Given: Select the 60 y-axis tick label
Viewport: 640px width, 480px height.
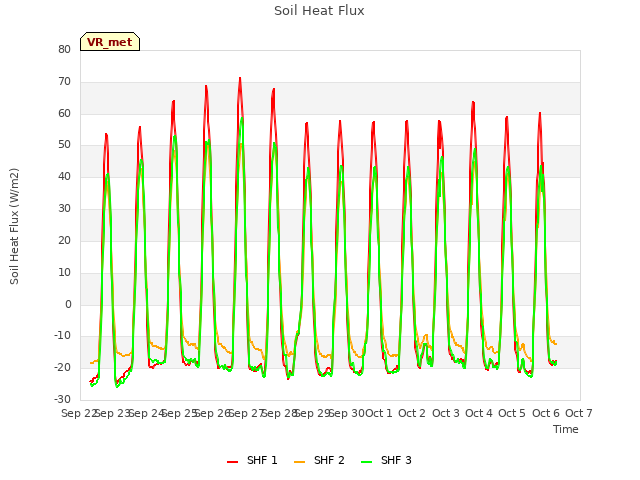Looking at the screenshot, I should point(64,113).
